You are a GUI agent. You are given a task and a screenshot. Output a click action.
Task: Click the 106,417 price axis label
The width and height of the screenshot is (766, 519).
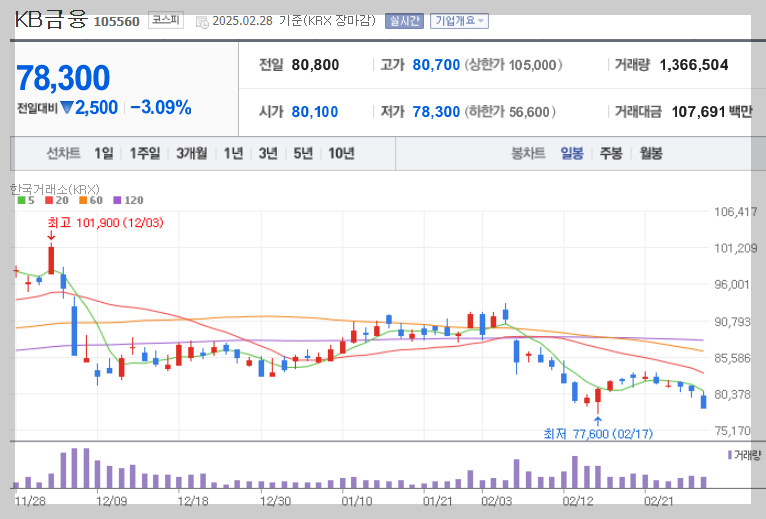coord(736,212)
